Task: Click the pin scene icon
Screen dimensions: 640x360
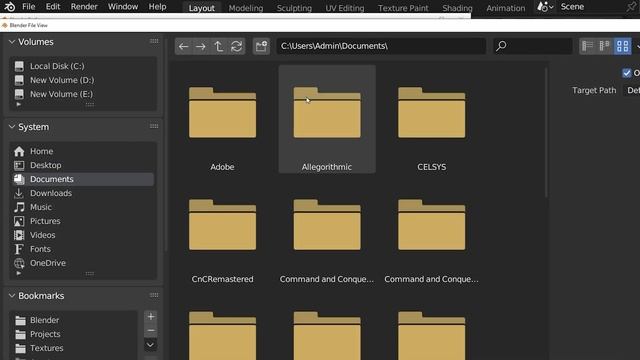Action: 631,7
